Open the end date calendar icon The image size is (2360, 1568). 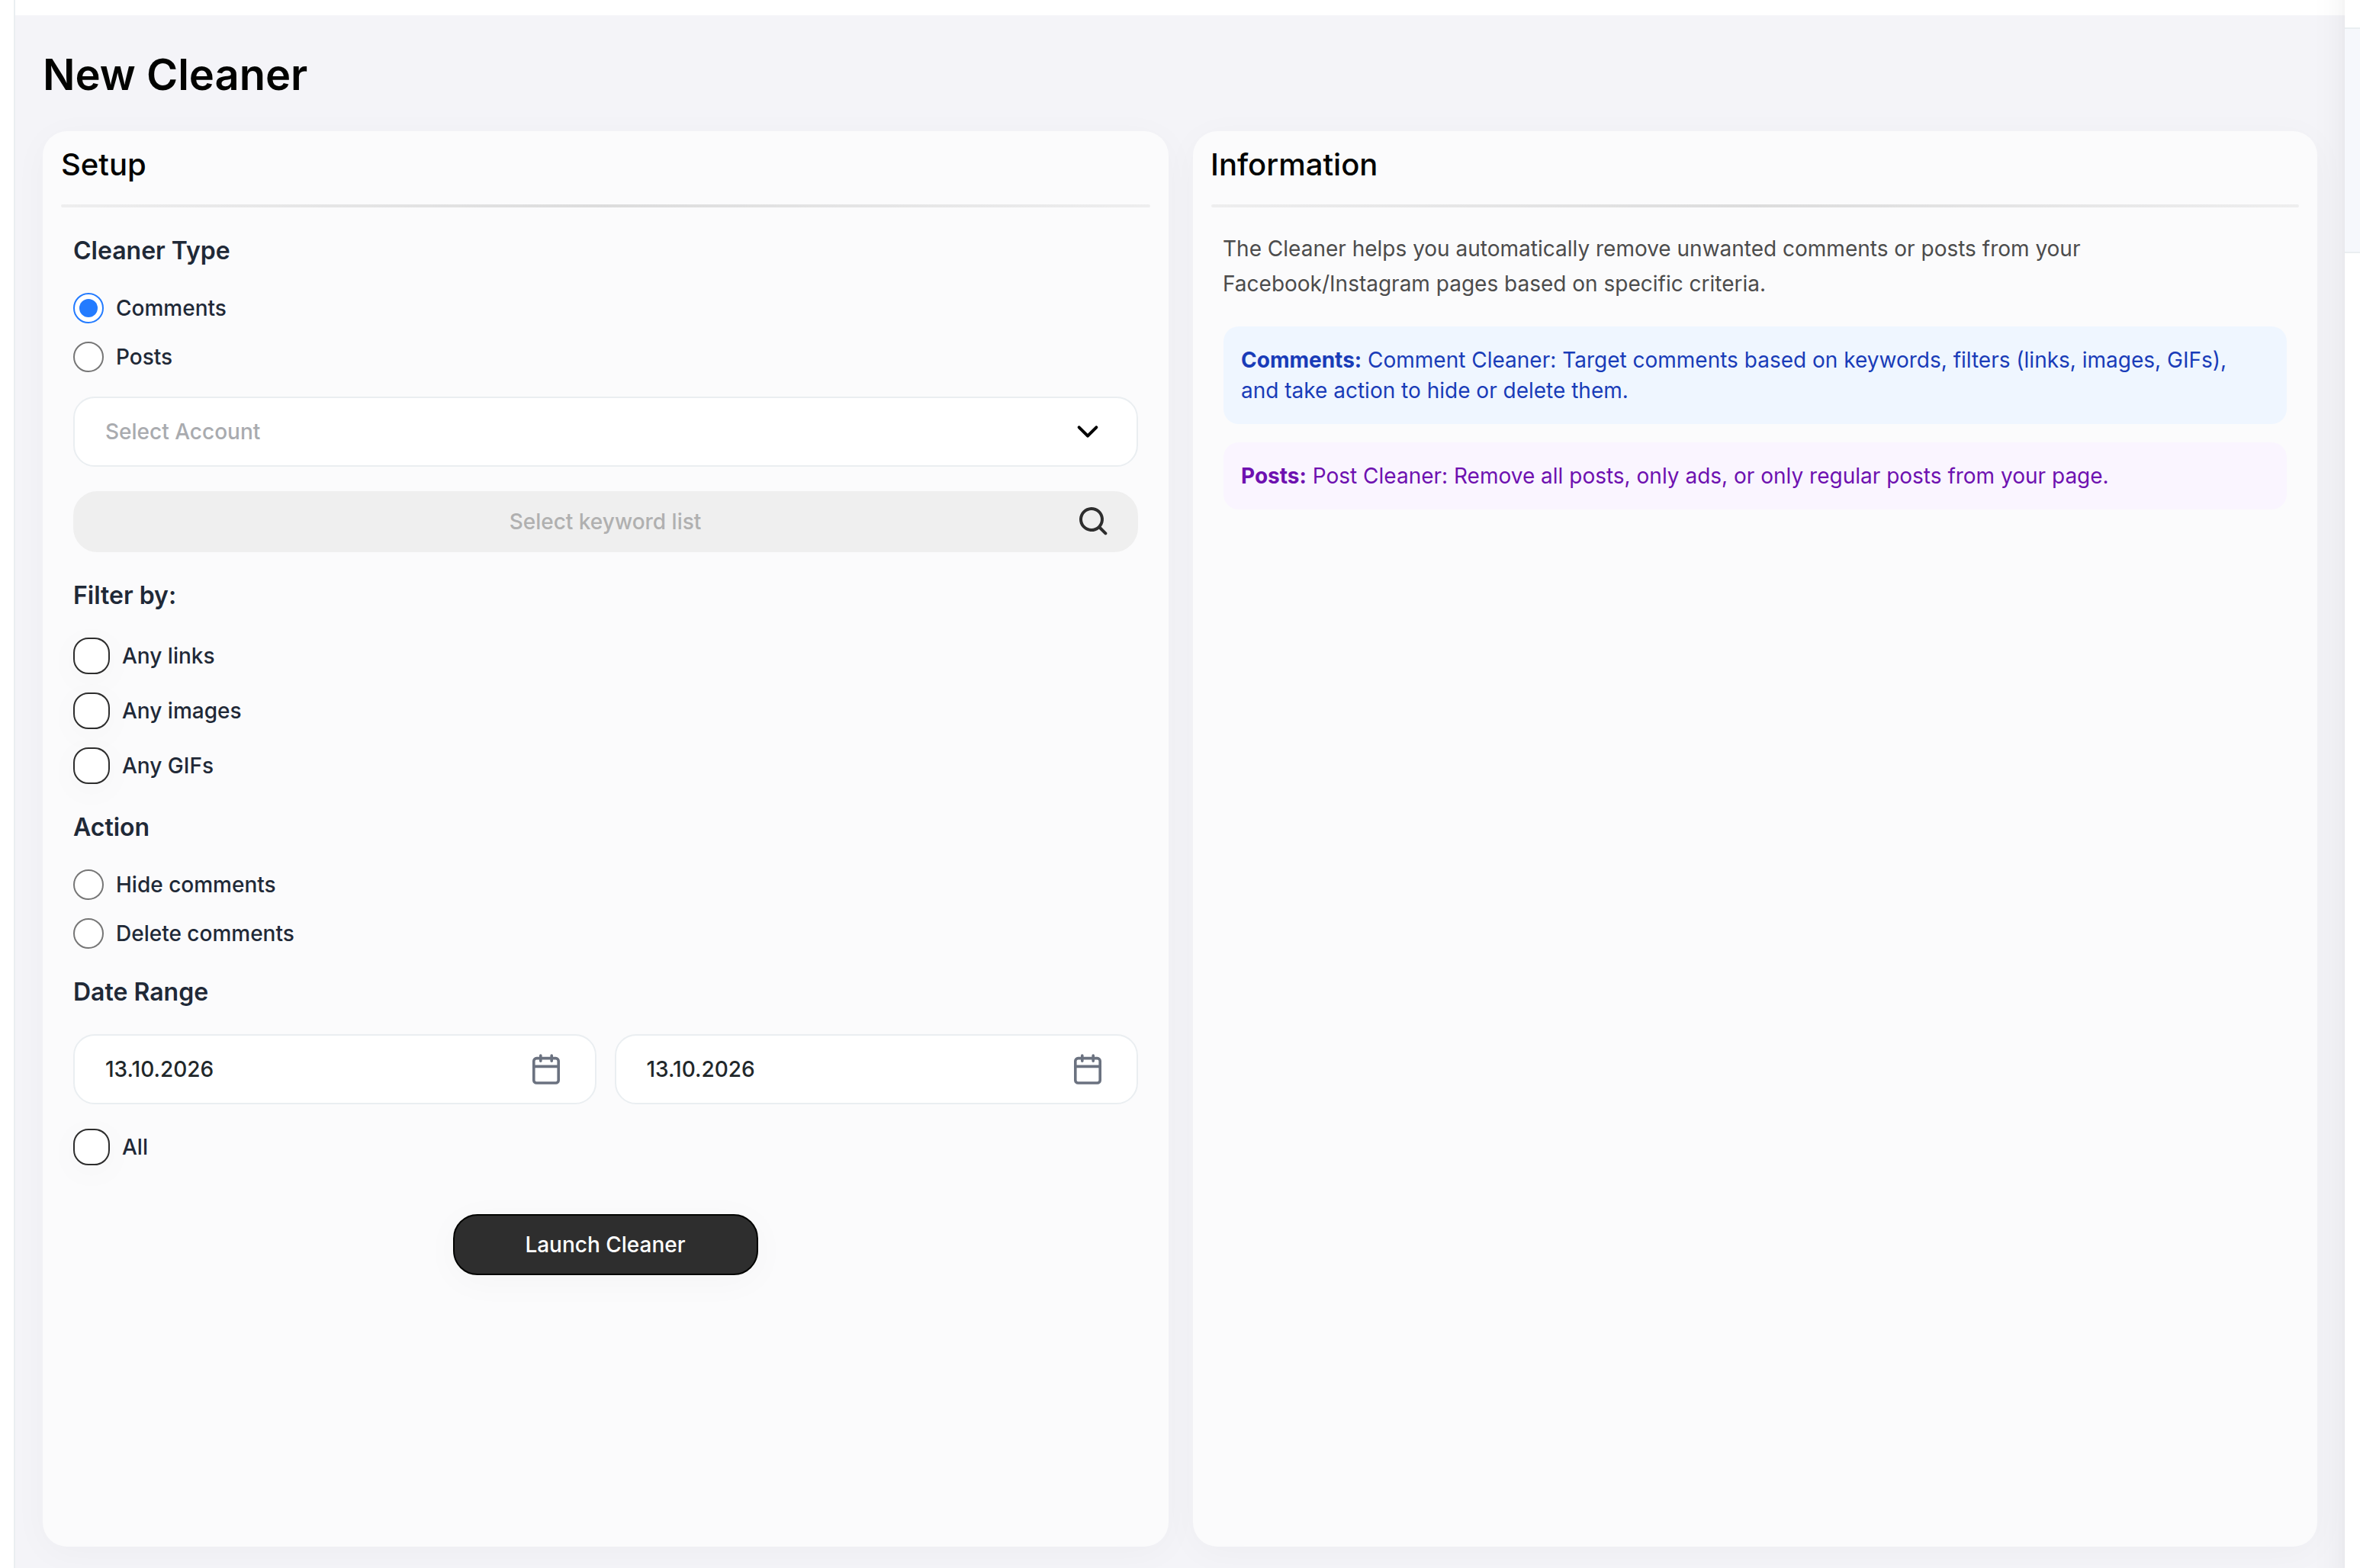coord(1087,1070)
